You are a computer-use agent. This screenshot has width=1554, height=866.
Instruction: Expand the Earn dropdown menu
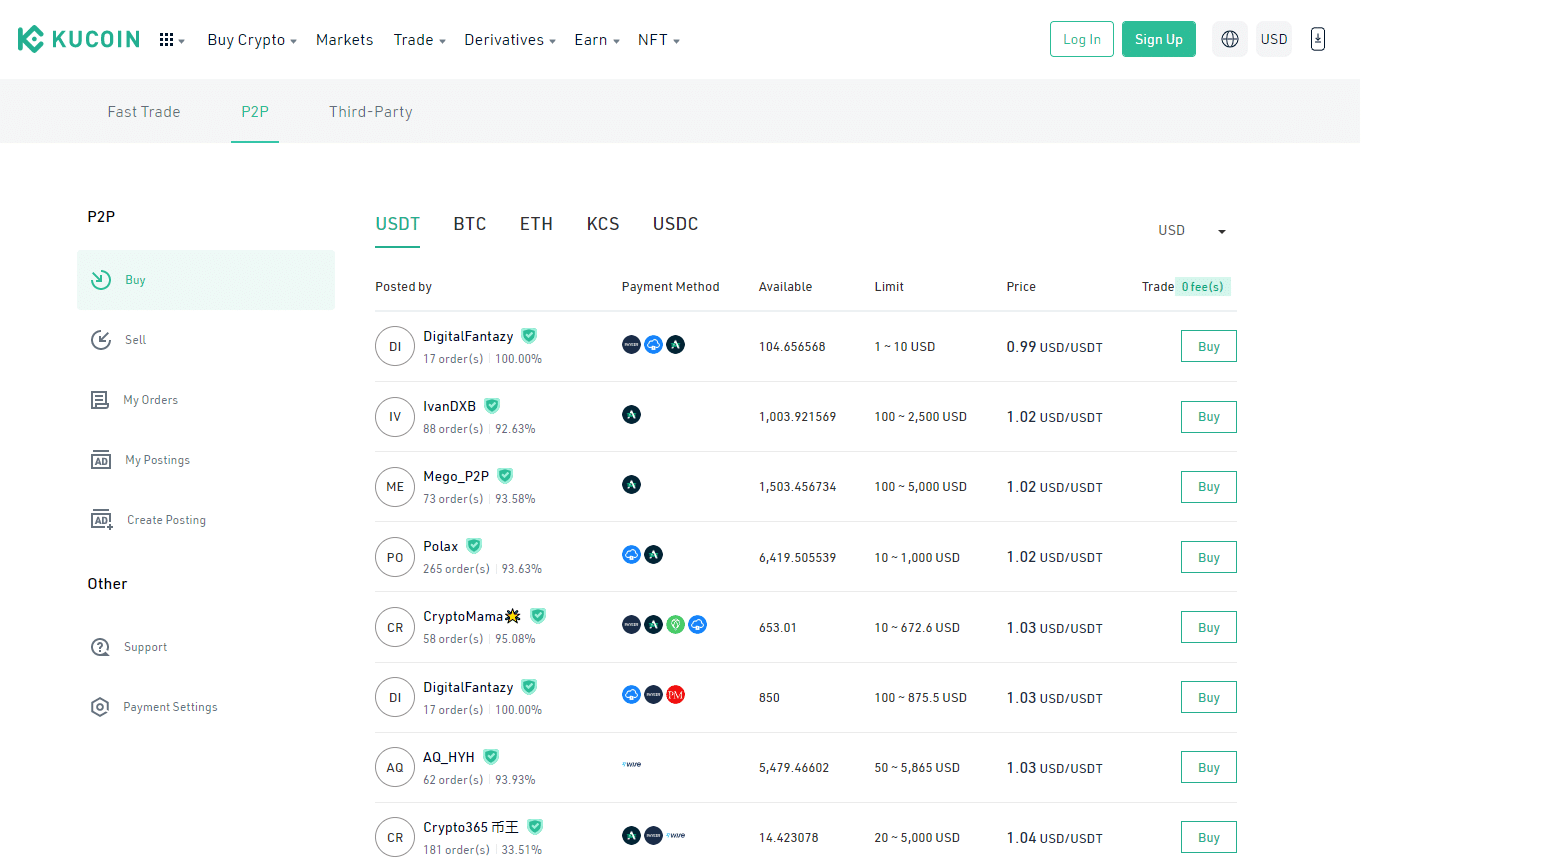point(597,40)
